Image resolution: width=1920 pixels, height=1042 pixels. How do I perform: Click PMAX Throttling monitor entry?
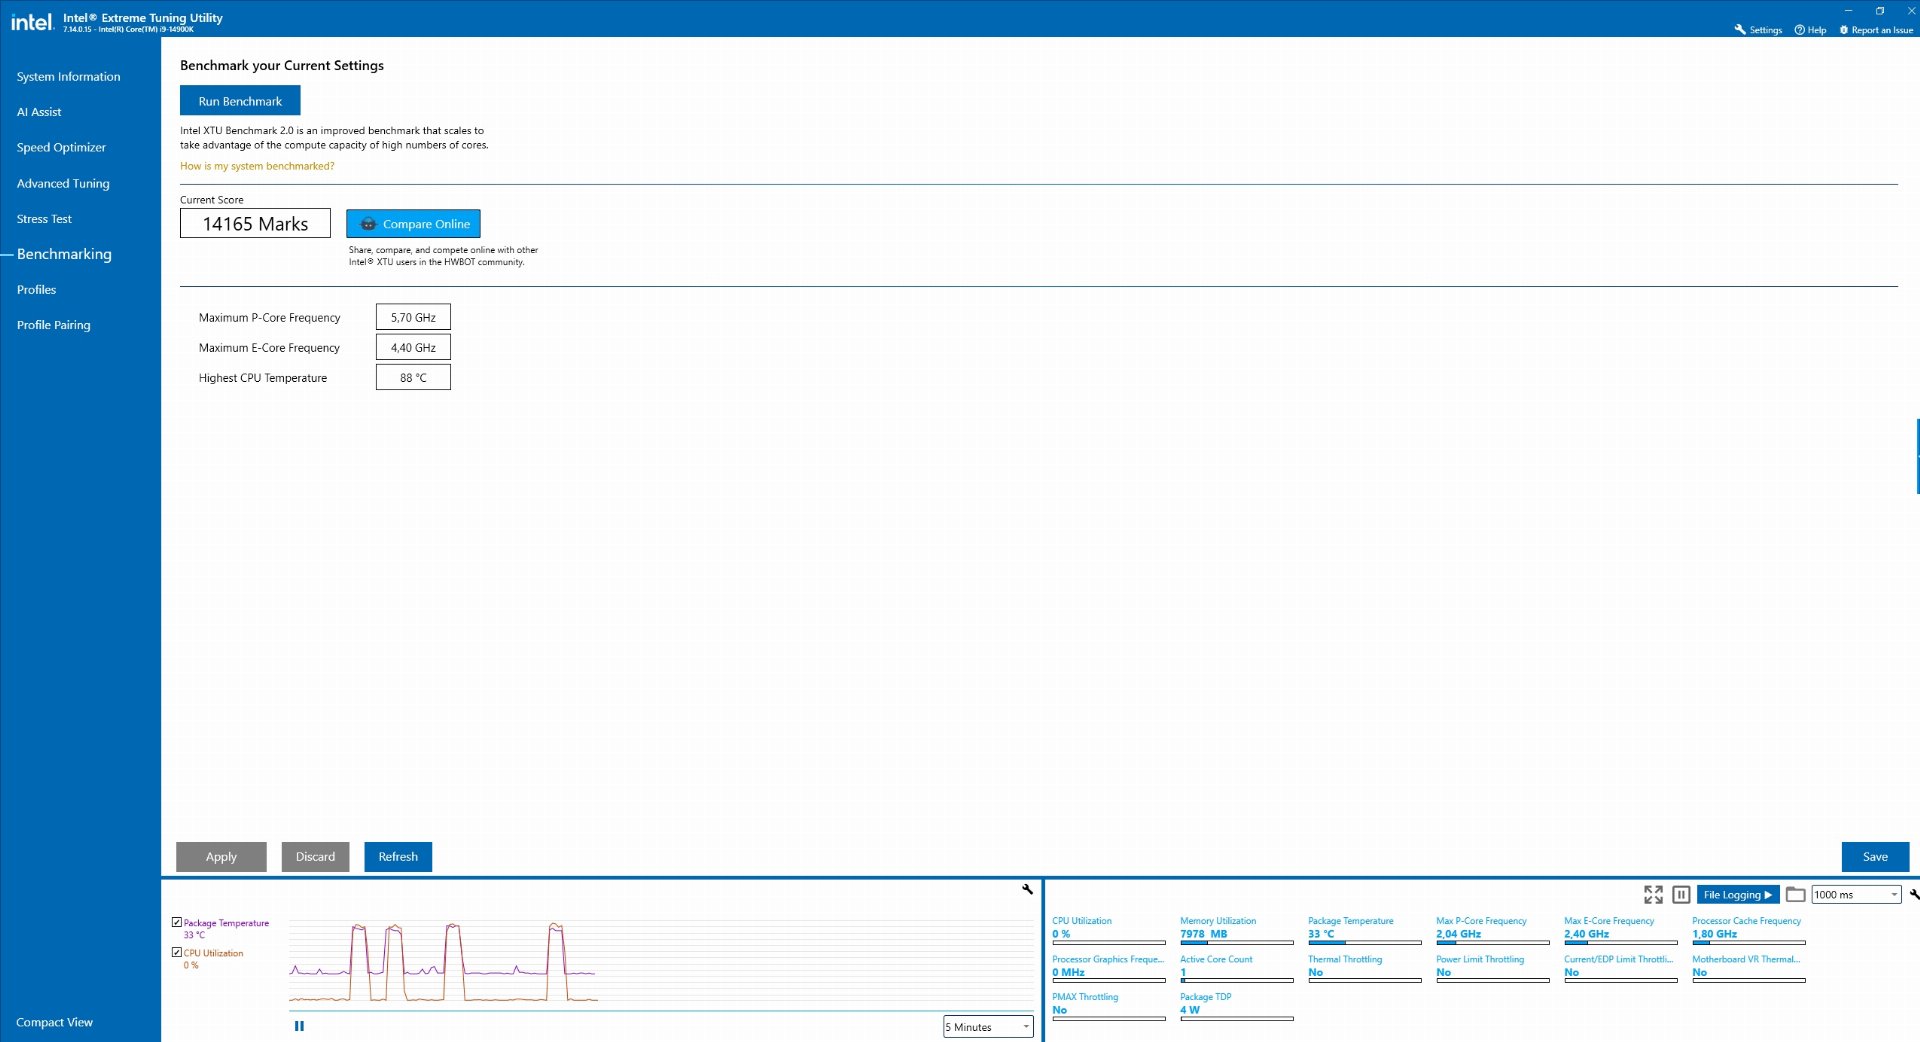1109,1005
